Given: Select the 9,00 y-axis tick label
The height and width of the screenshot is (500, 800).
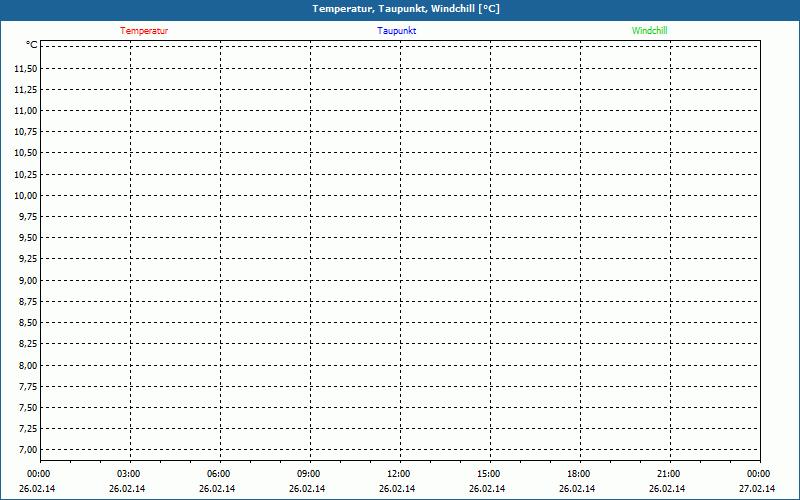Looking at the screenshot, I should pyautogui.click(x=27, y=280).
